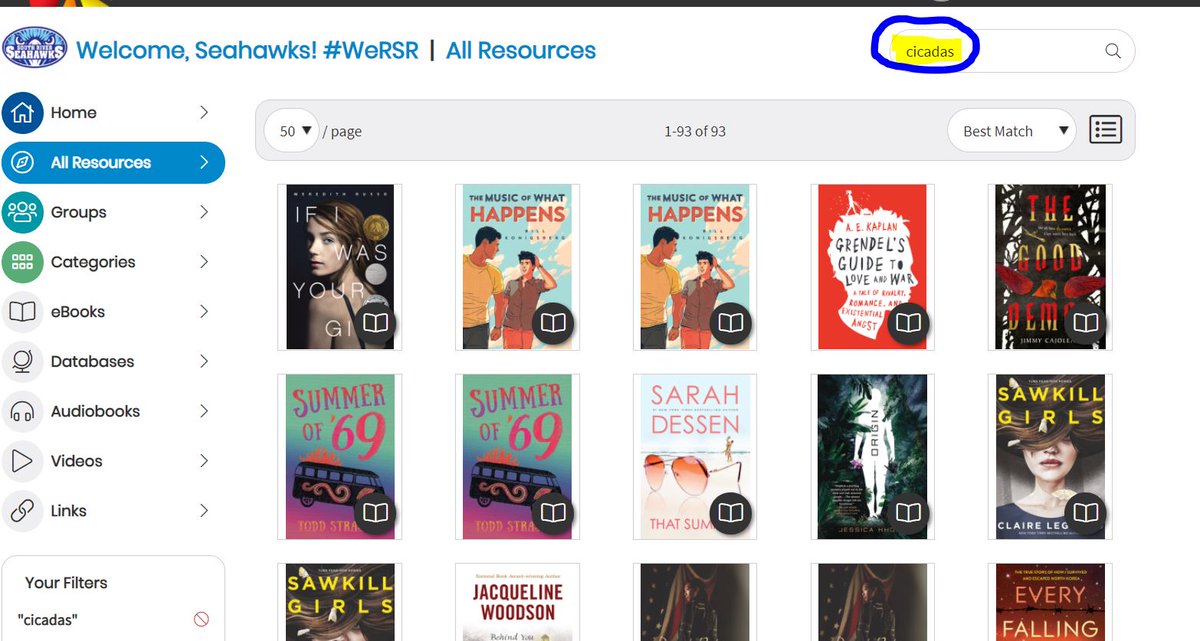
Task: Select All Resources in sidebar
Action: [113, 163]
